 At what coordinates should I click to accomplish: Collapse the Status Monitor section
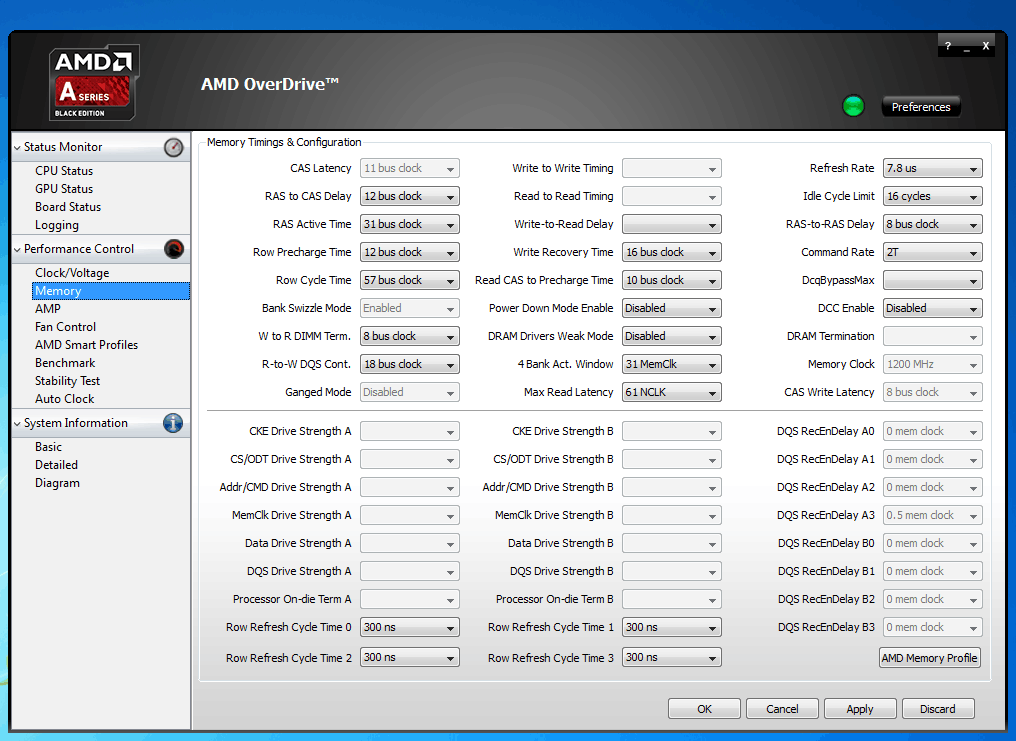pos(17,148)
